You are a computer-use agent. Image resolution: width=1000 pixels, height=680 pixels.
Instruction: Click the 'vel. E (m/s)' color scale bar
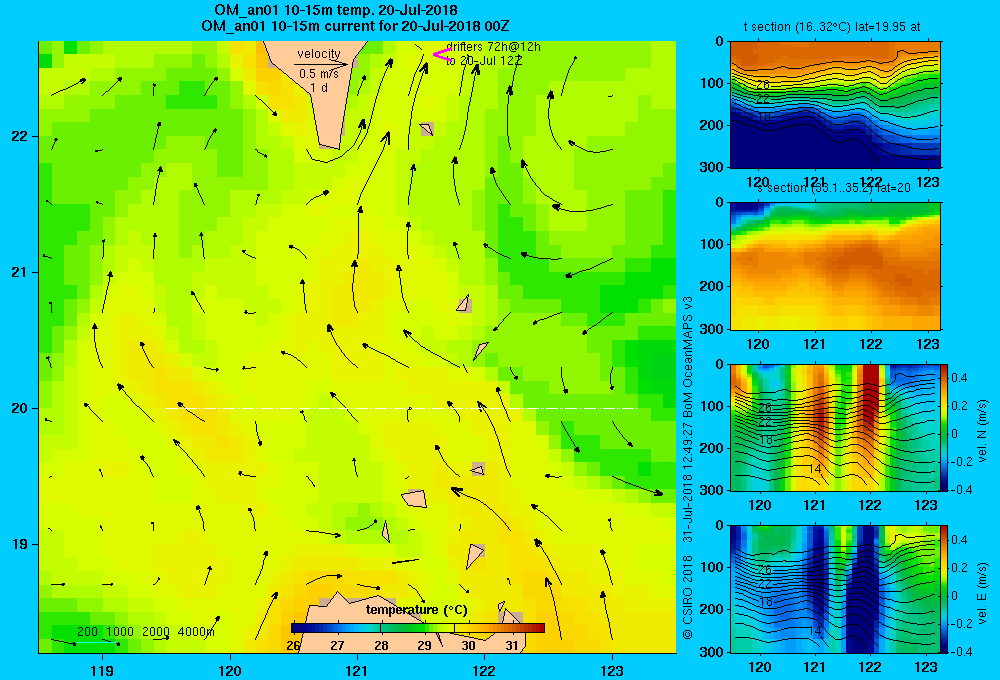[945, 589]
